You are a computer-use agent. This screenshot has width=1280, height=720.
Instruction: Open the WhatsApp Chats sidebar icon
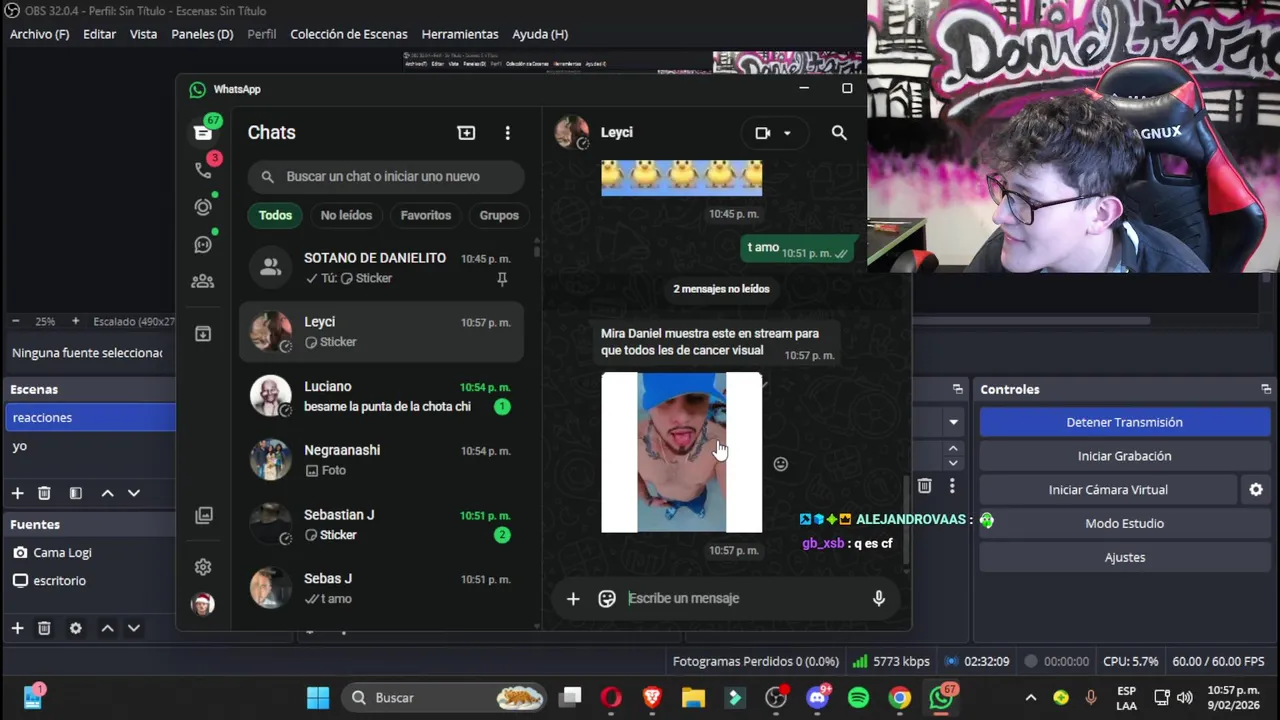203,132
